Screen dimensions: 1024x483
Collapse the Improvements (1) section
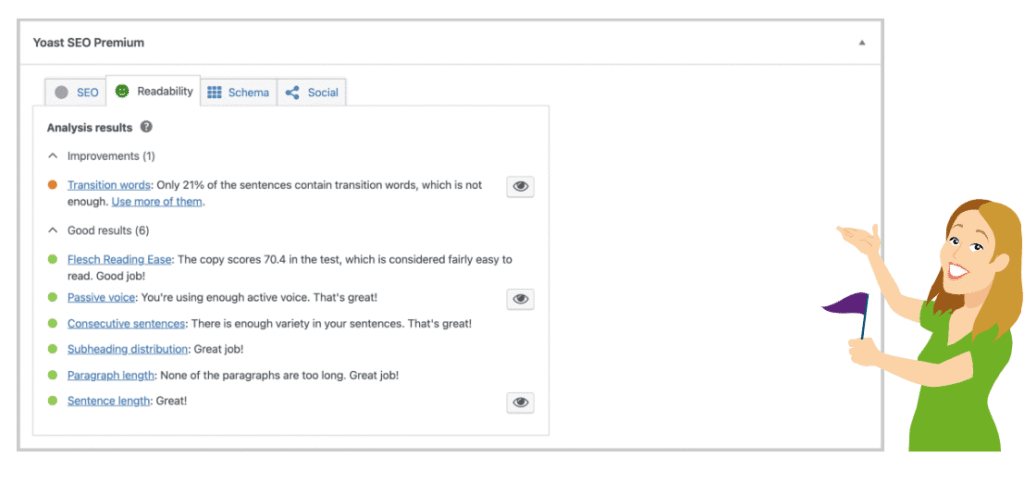pos(53,156)
